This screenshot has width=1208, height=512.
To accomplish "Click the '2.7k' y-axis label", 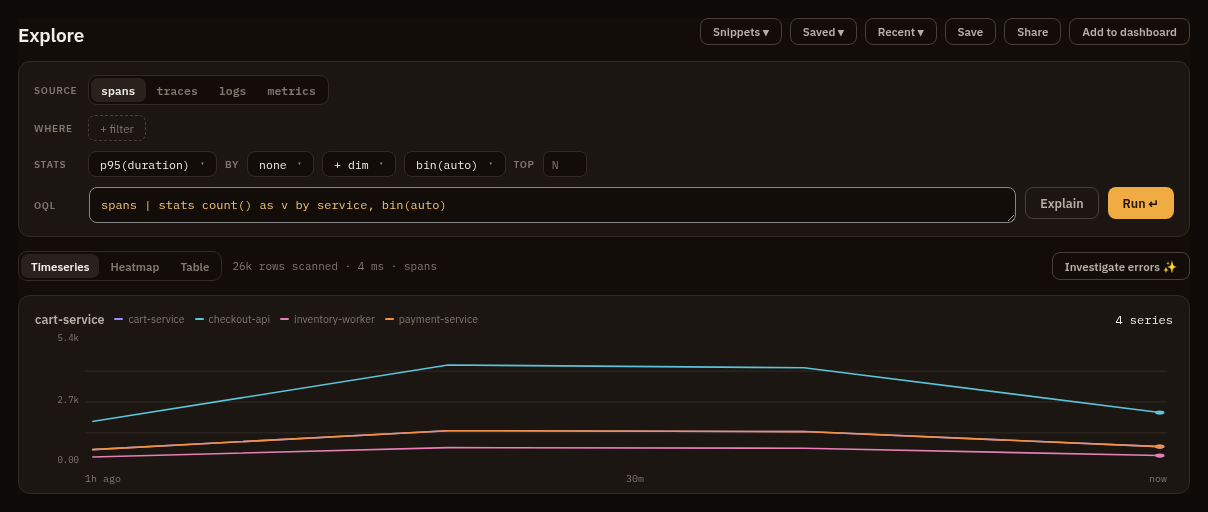I will tap(68, 400).
